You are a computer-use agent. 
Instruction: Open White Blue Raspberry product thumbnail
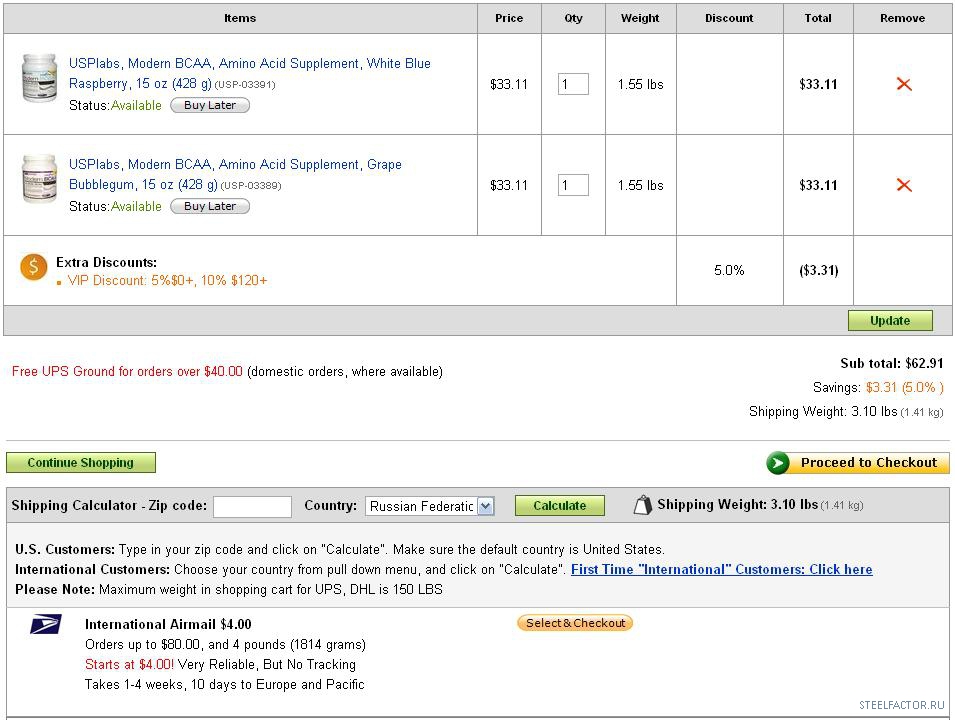click(x=40, y=78)
